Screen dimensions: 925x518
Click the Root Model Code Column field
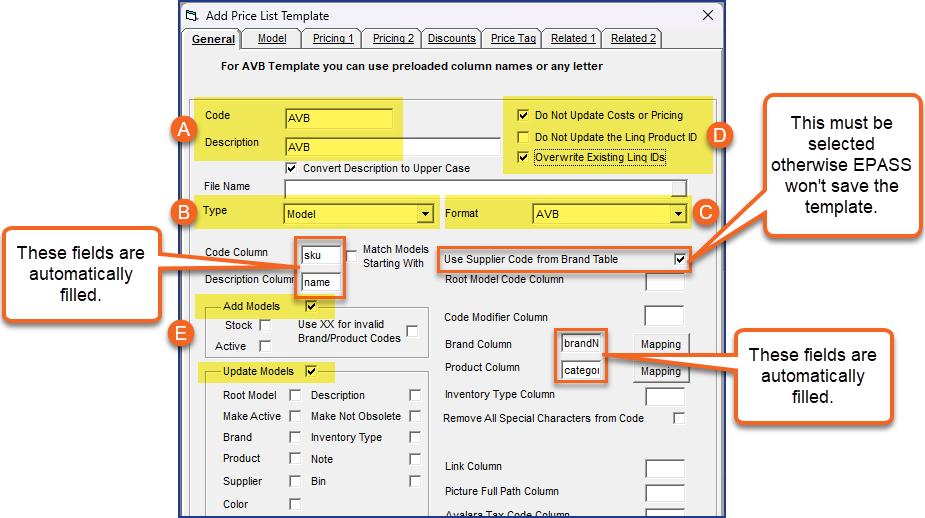point(665,282)
